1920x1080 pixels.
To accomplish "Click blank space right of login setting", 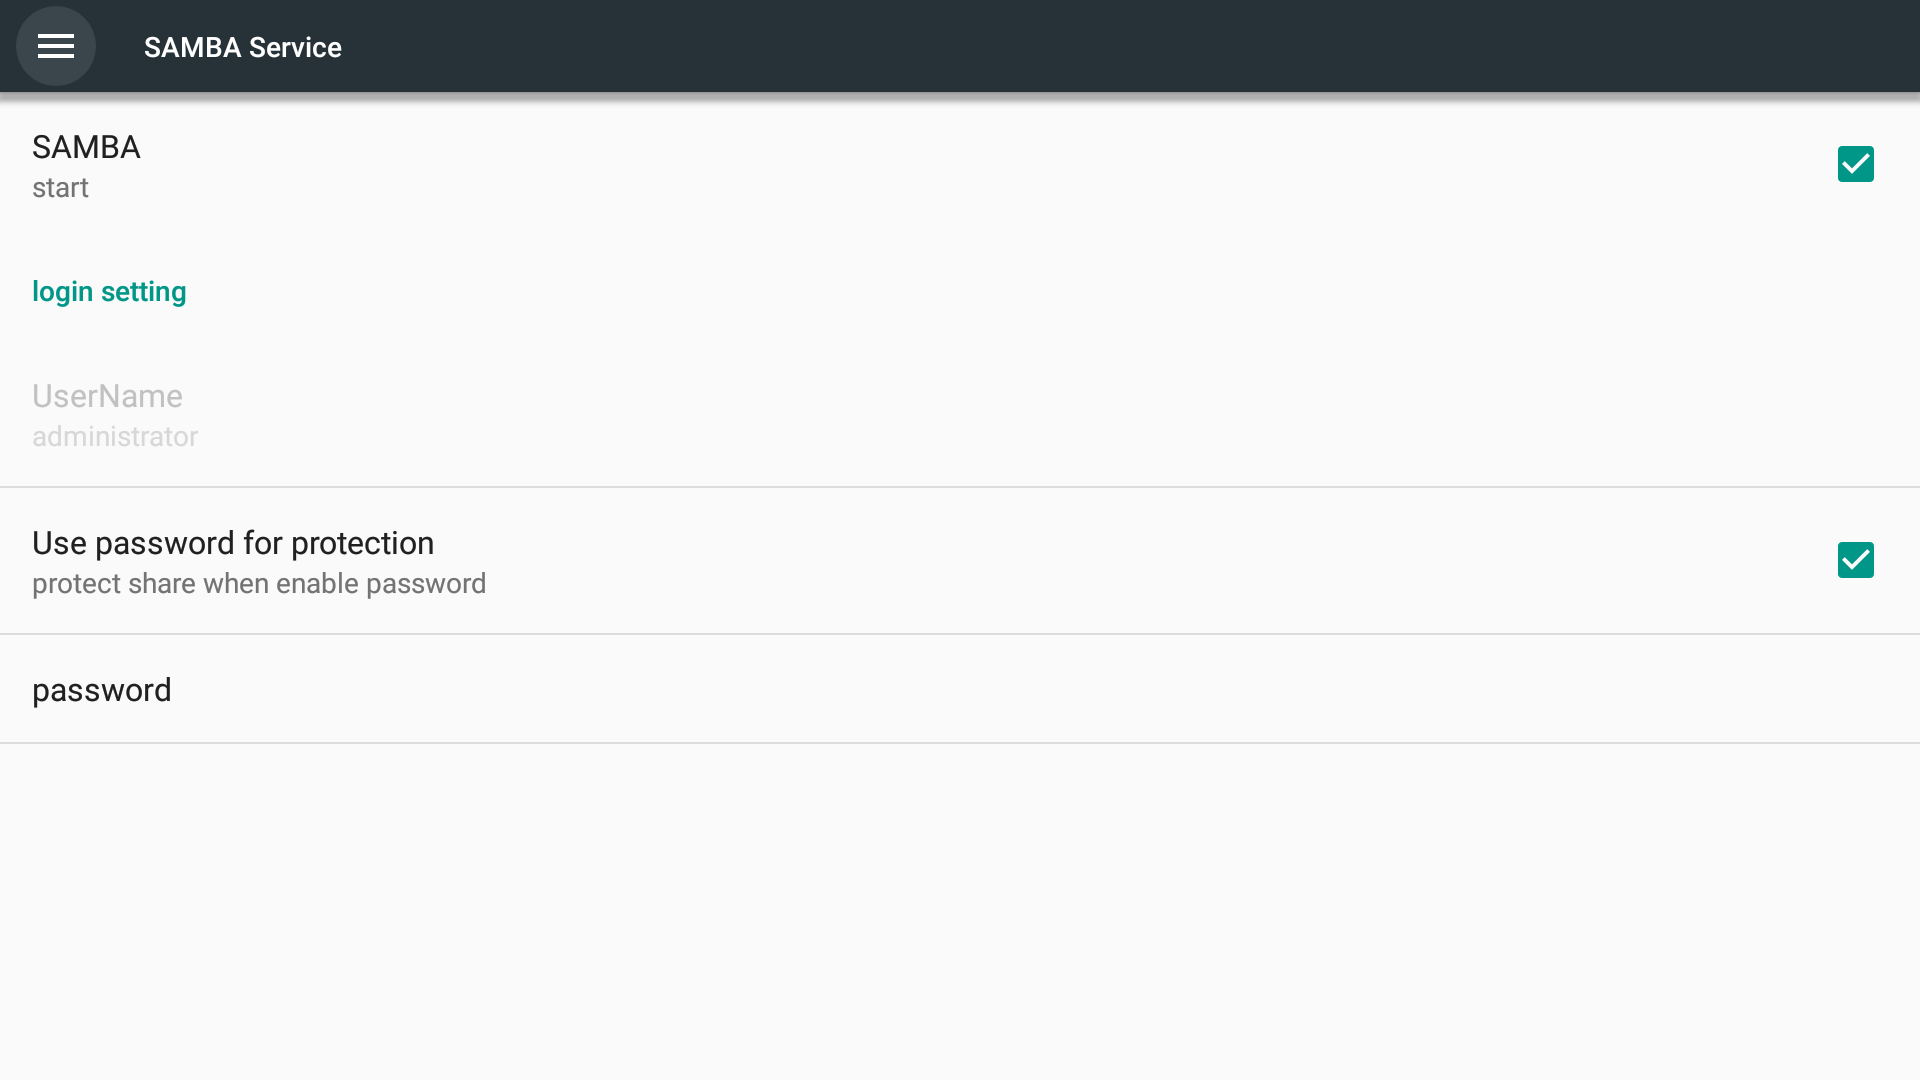I will (1000, 291).
